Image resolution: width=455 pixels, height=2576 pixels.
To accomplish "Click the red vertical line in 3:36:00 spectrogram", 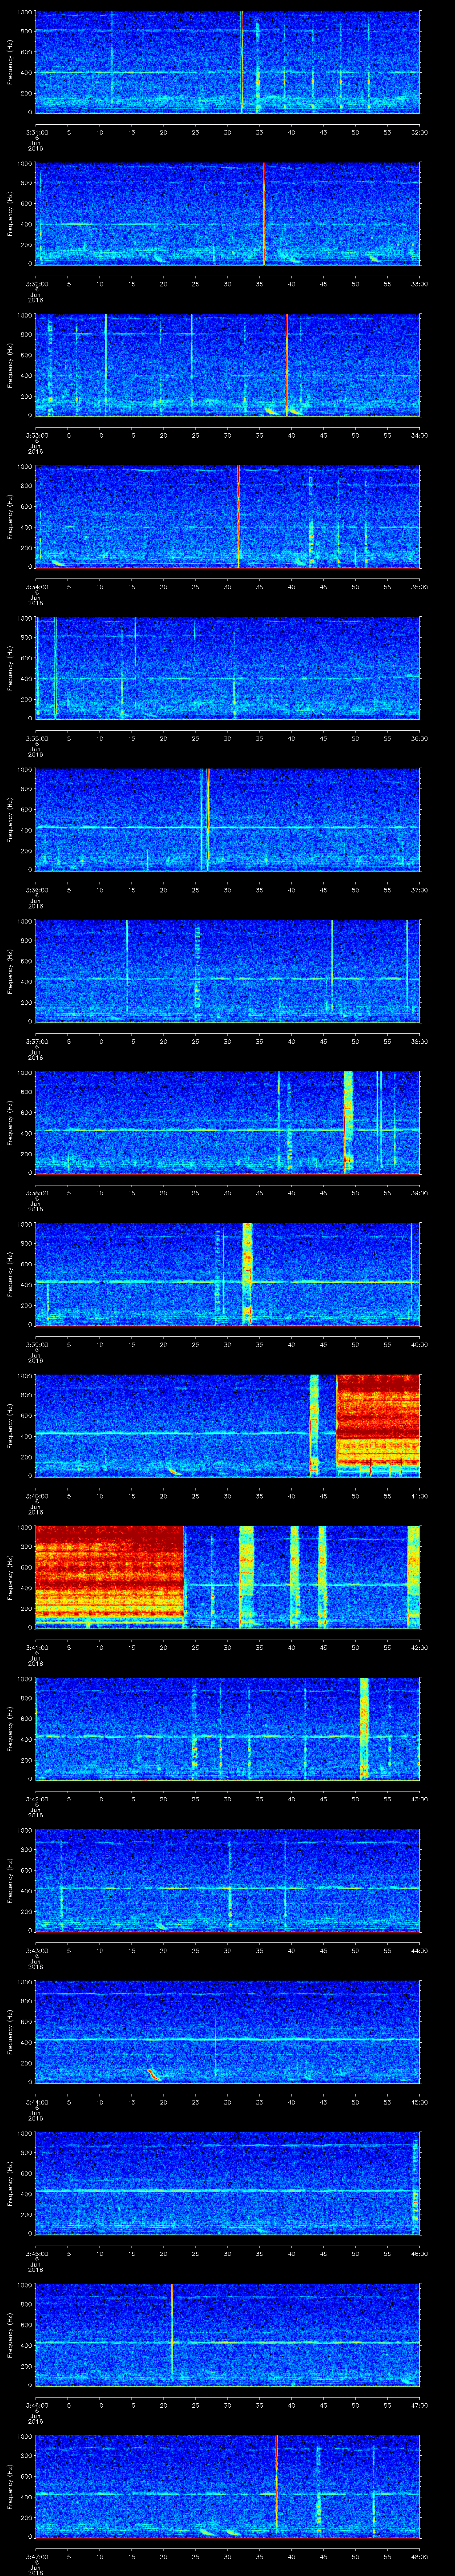I will 207,819.
